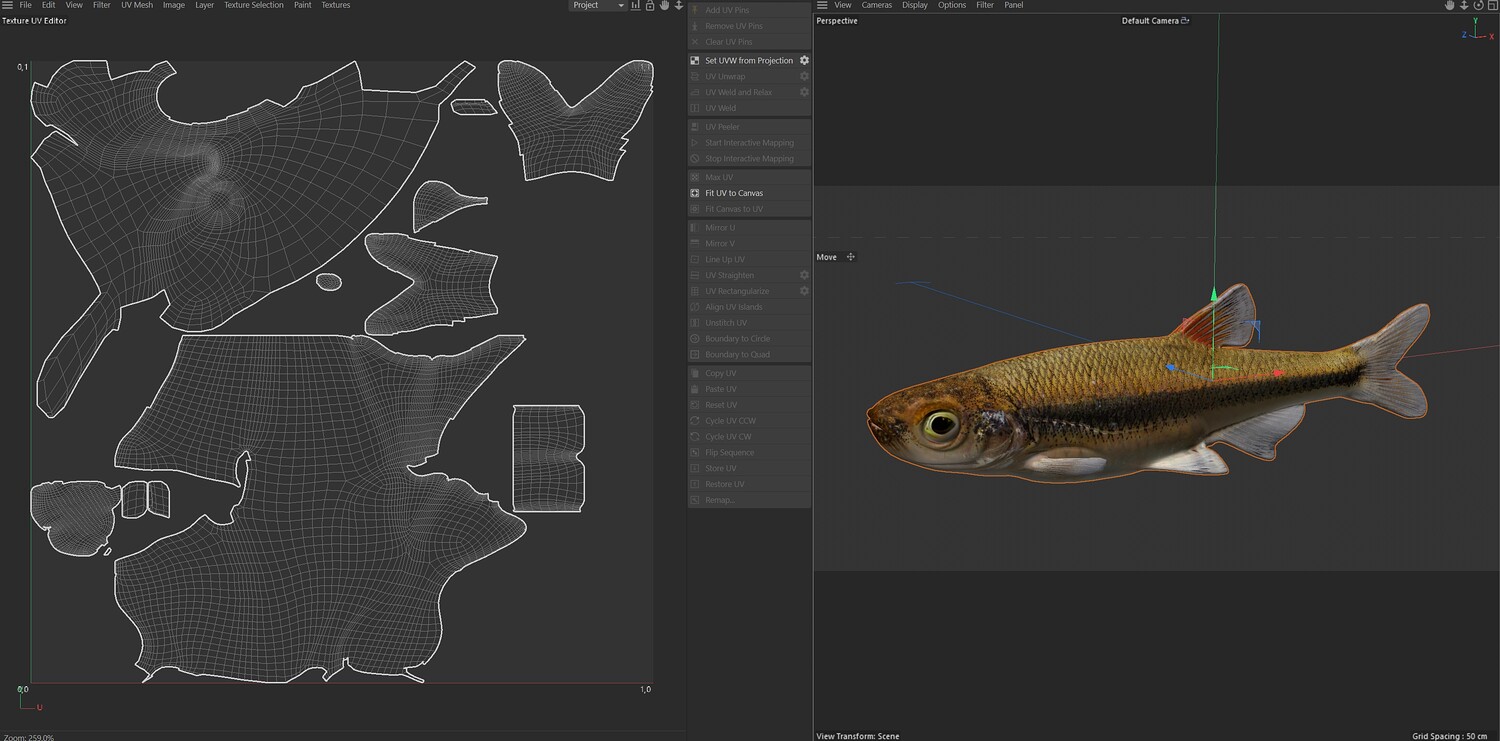Click the lock icon in UV editor toolbar

[x=650, y=5]
